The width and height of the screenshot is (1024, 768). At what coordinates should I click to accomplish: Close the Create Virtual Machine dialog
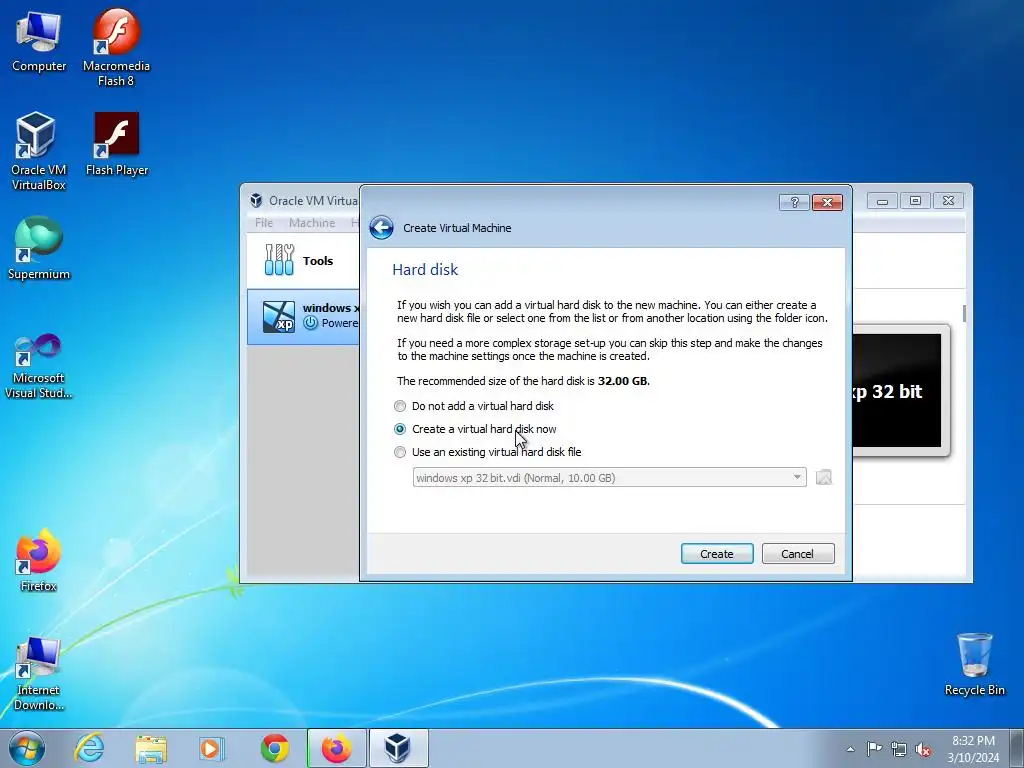(827, 202)
